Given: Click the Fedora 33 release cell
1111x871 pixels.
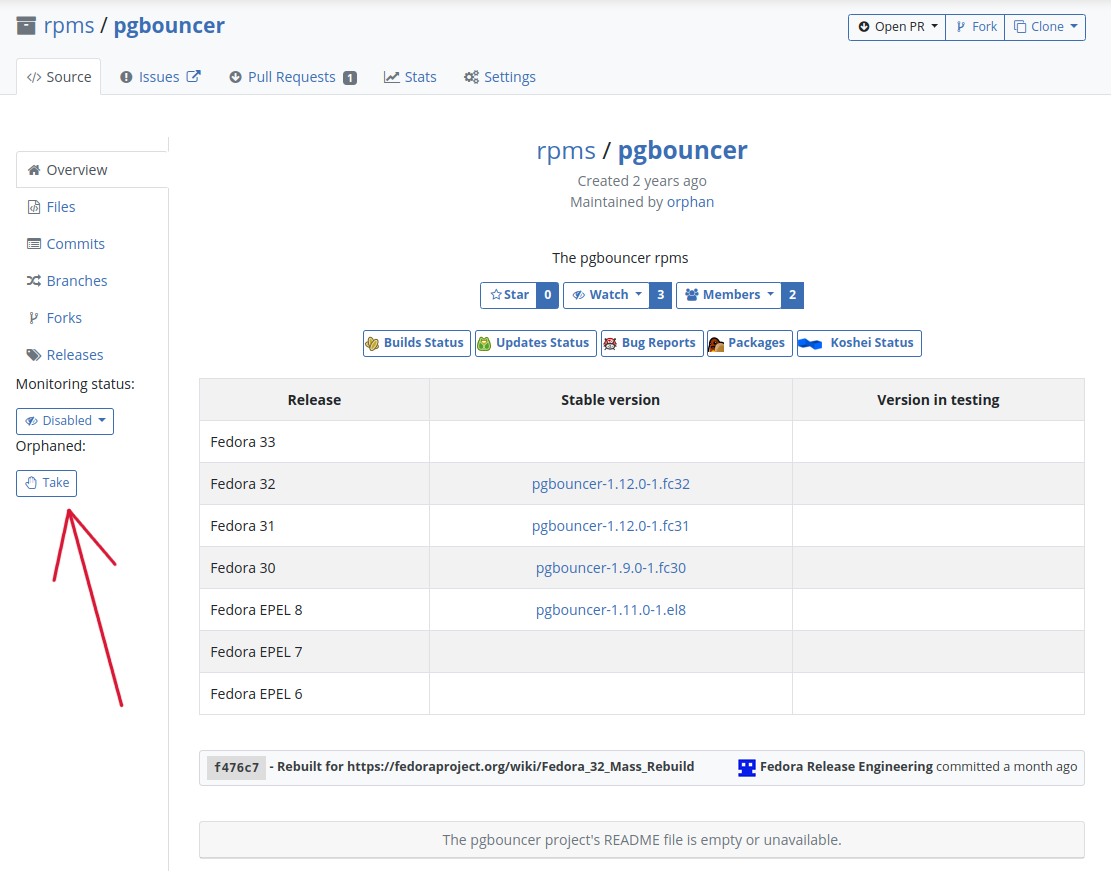Looking at the screenshot, I should [x=315, y=442].
